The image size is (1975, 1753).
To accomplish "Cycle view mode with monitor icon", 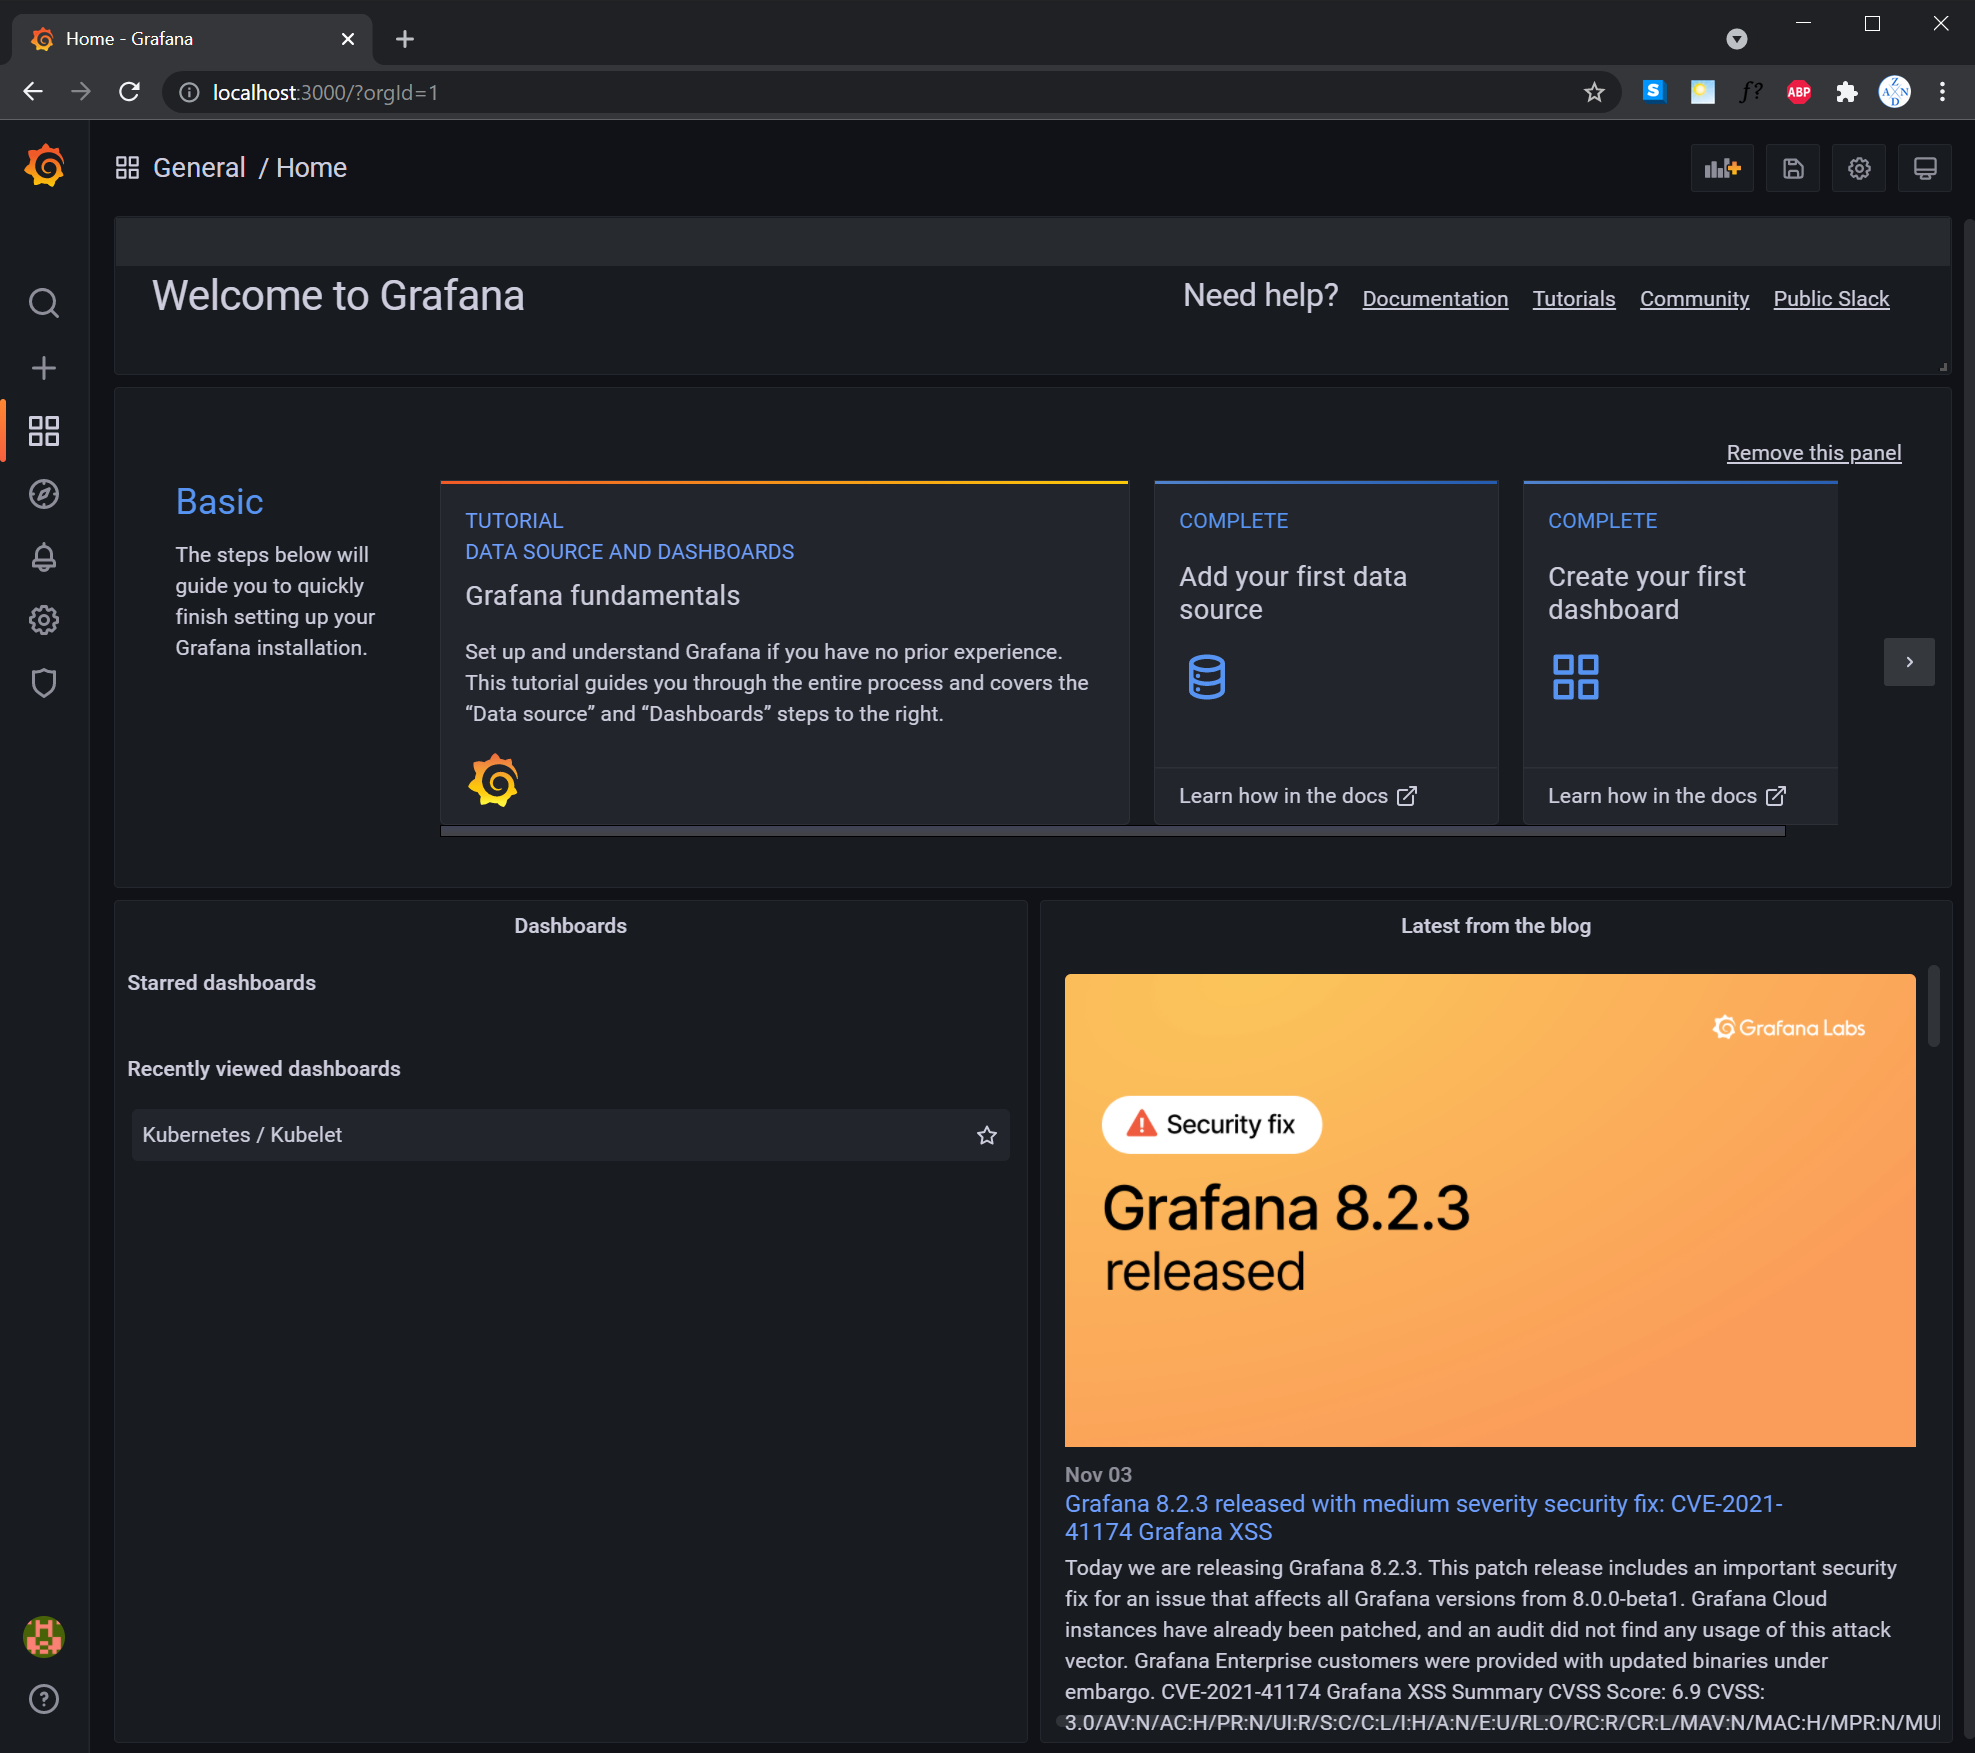I will [1924, 168].
